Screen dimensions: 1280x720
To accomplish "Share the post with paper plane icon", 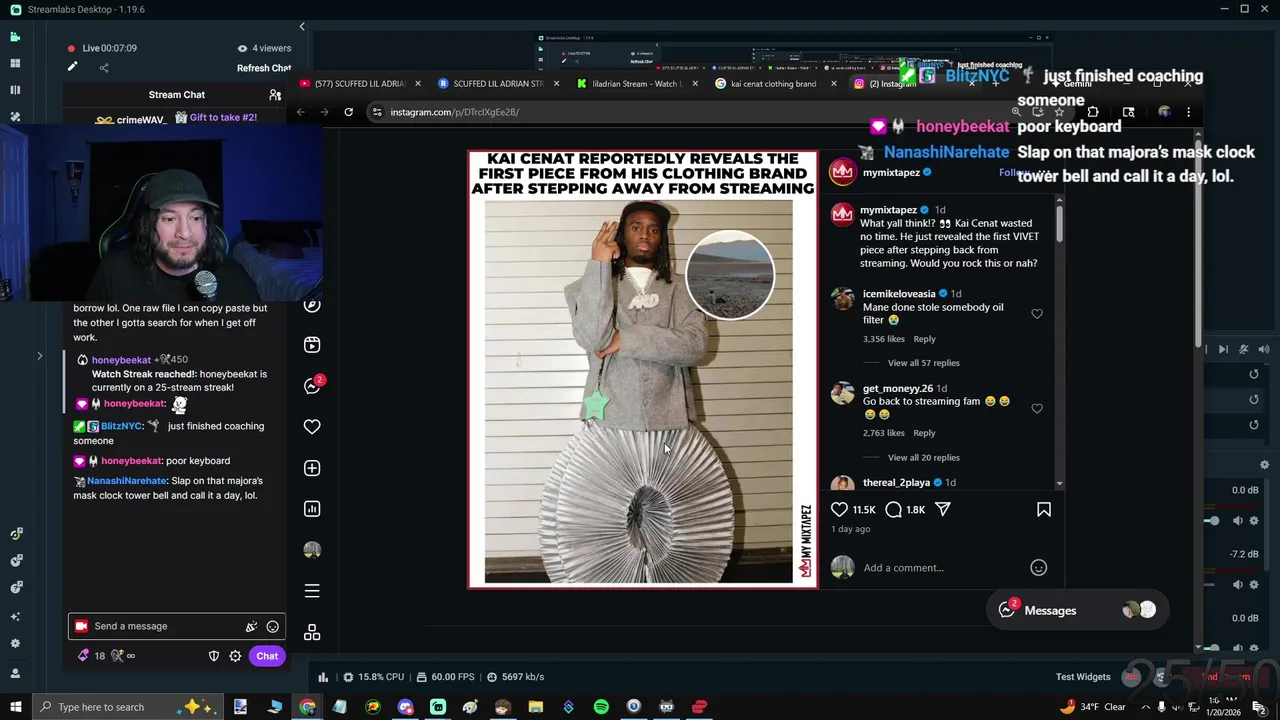I will tap(943, 509).
